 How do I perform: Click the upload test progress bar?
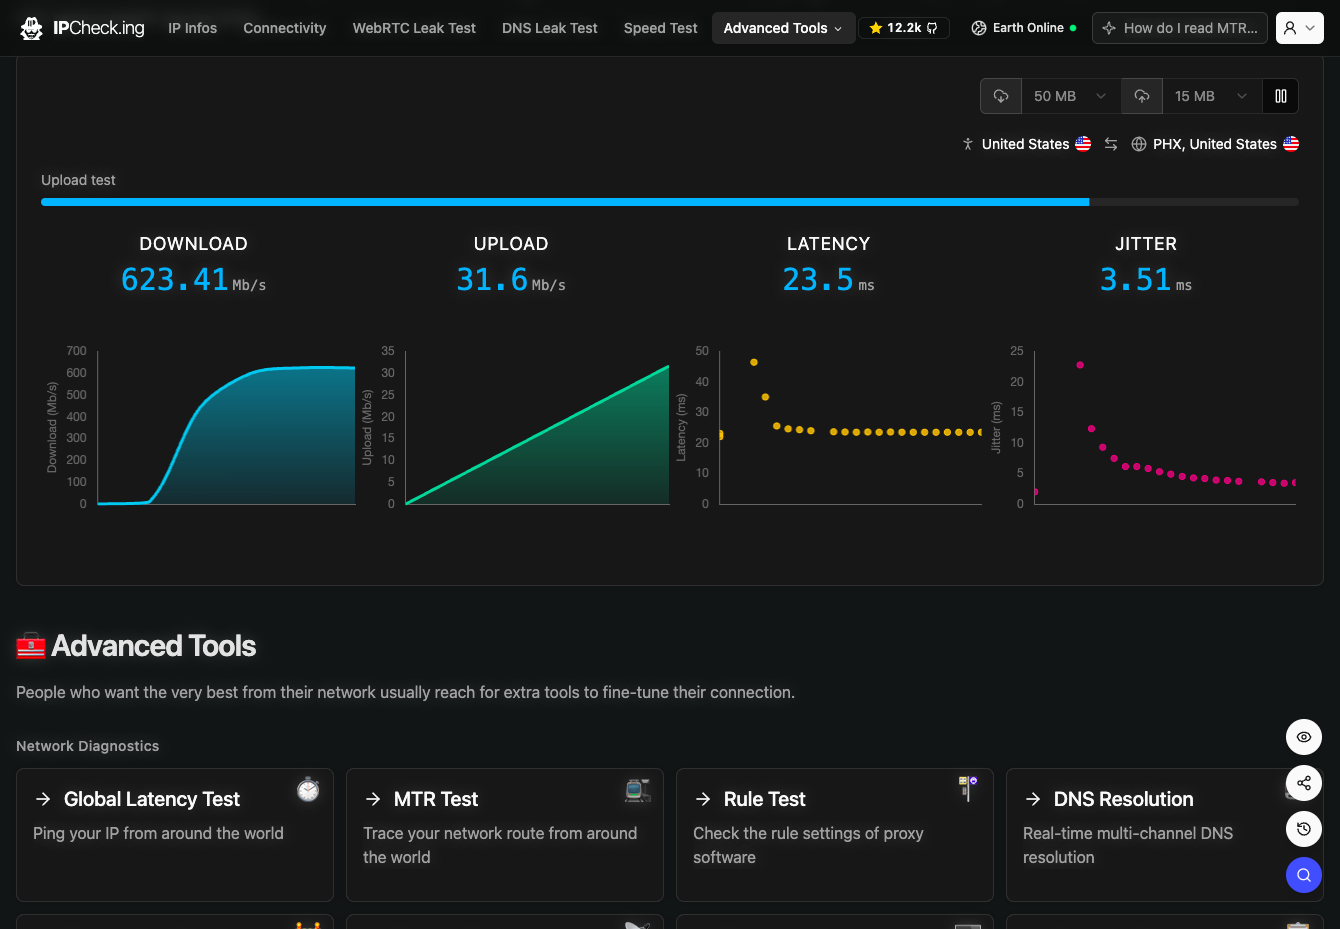click(670, 202)
